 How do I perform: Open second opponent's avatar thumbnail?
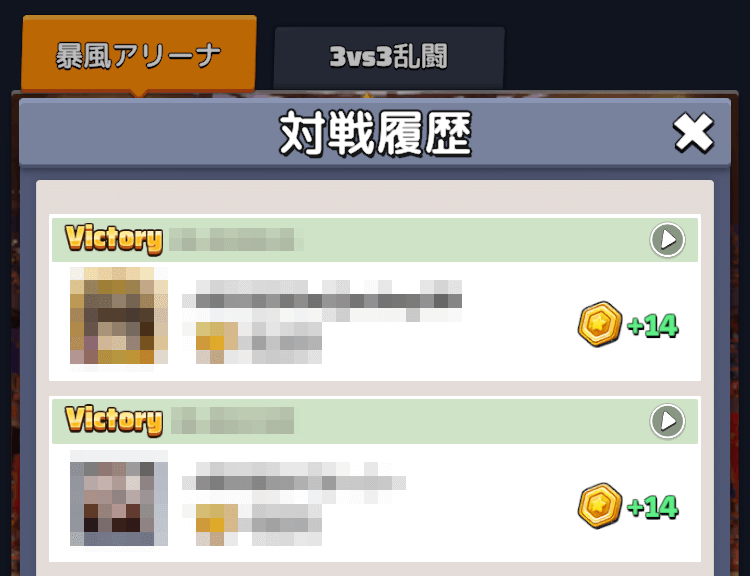pos(119,498)
